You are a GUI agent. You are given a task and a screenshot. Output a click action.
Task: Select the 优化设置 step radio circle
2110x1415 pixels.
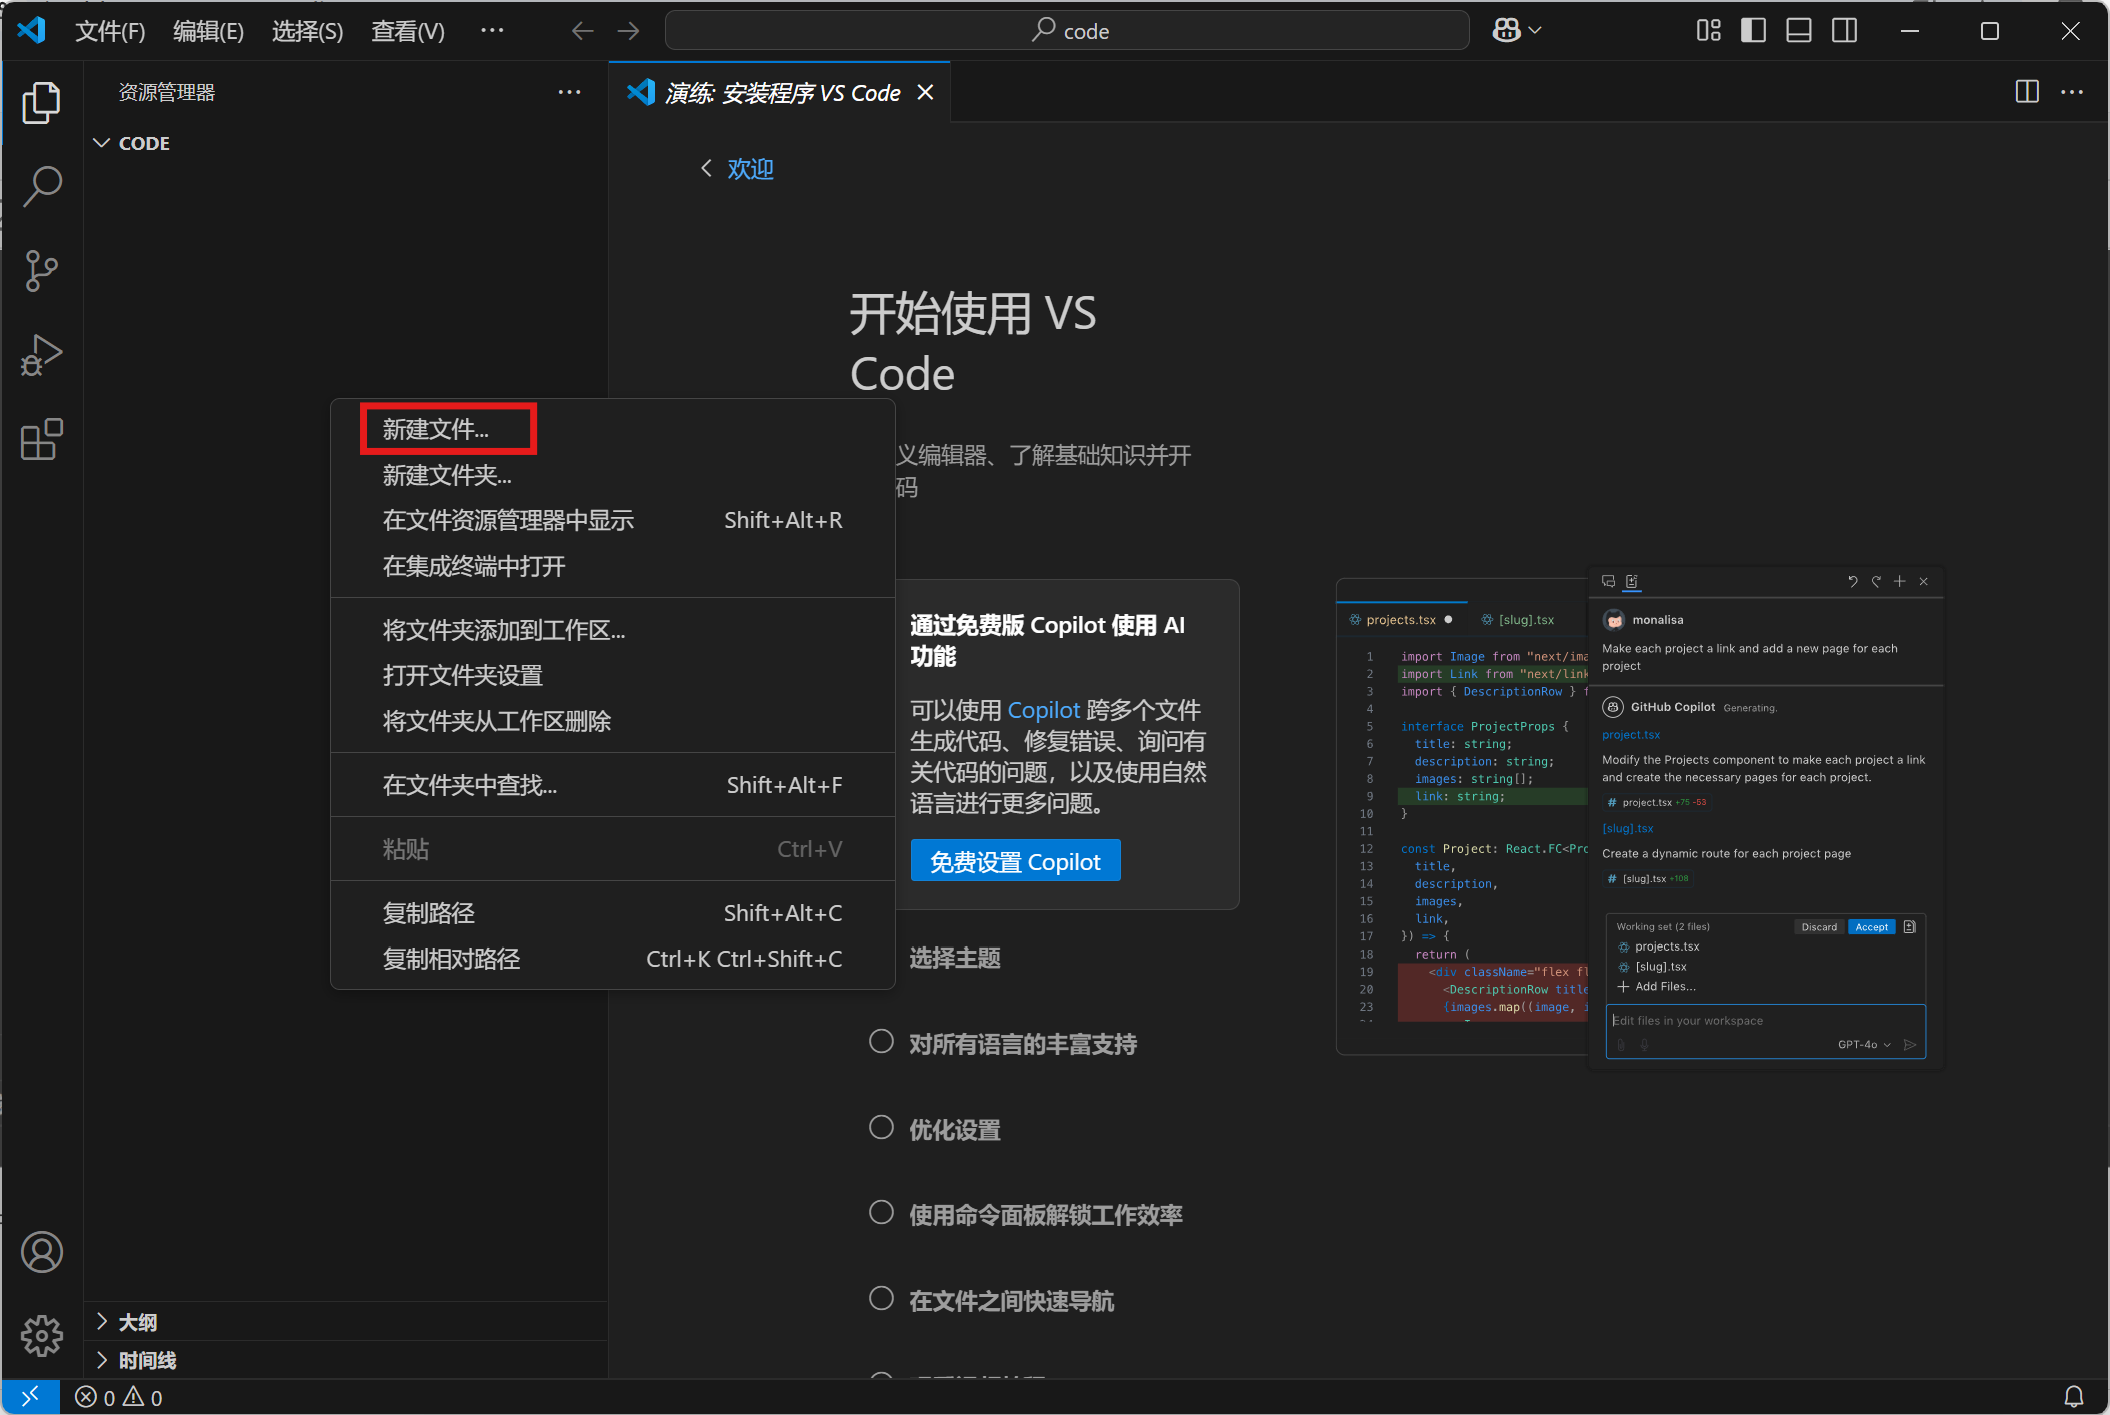pyautogui.click(x=881, y=1128)
